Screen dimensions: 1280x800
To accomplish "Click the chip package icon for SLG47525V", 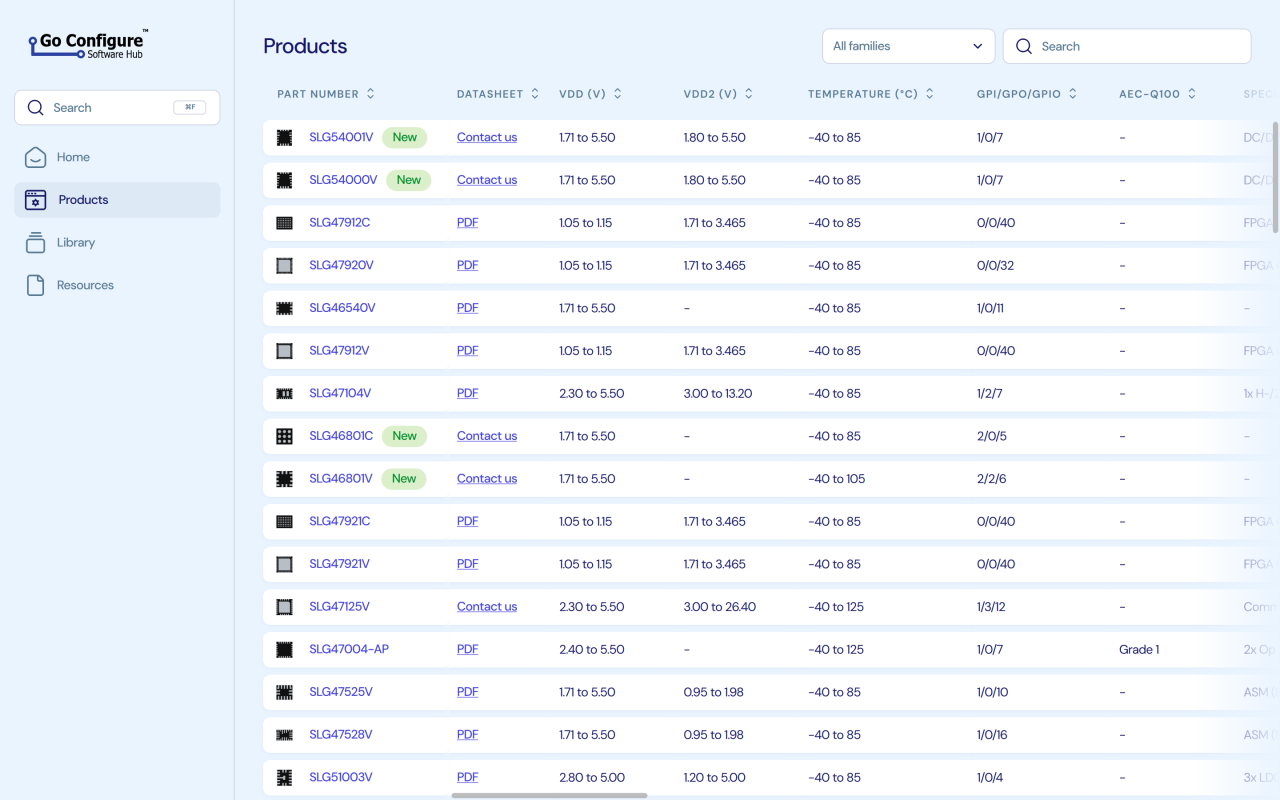I will (x=284, y=692).
